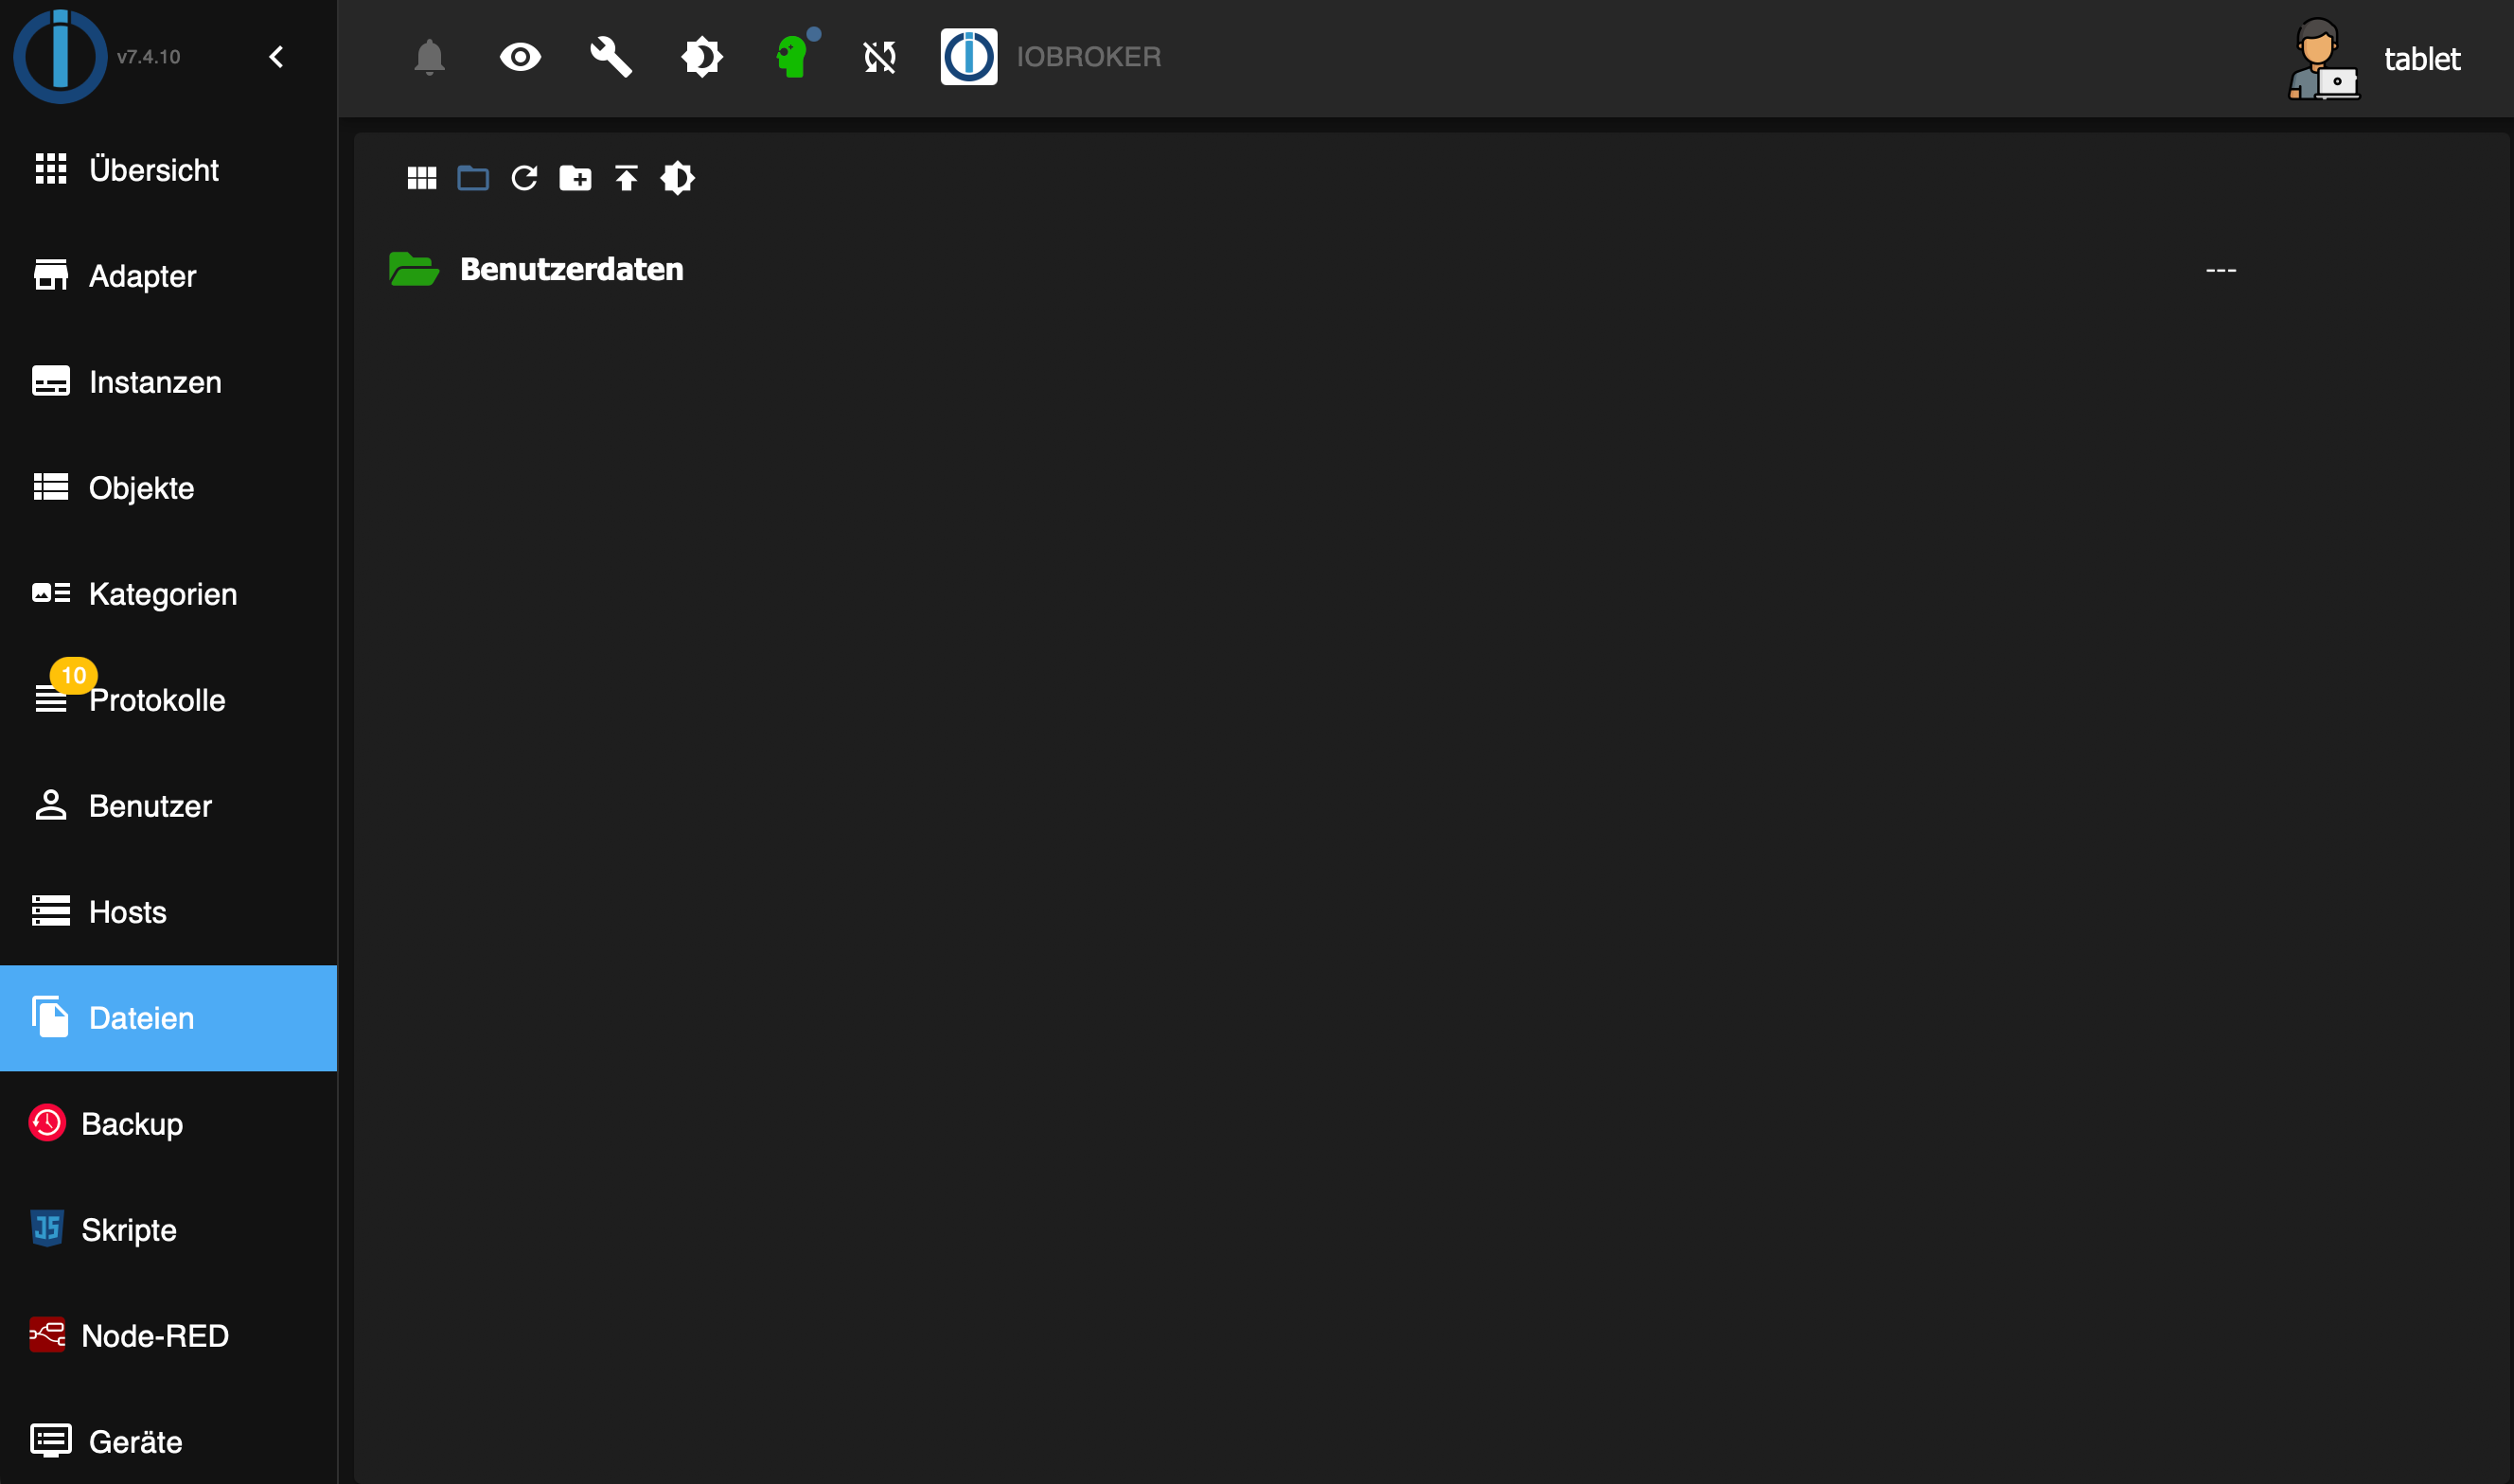Switch to tile view in file browser
Screen dimensions: 2514x1484
pyautogui.click(x=422, y=178)
